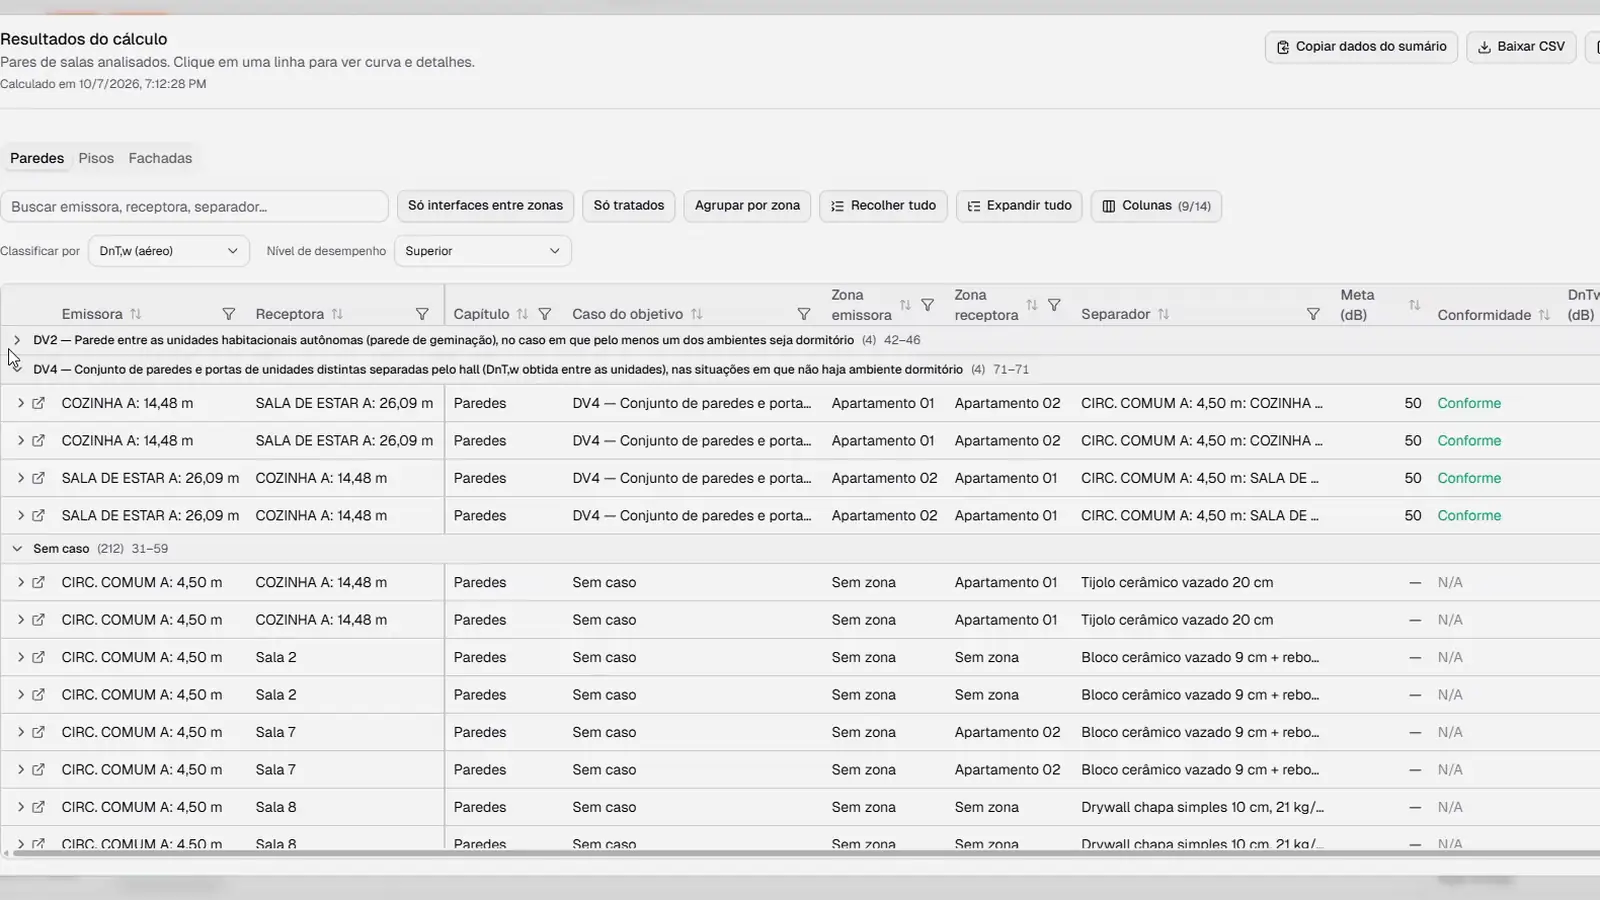1600x900 pixels.
Task: Sort by Zona emissora column
Action: (x=905, y=305)
